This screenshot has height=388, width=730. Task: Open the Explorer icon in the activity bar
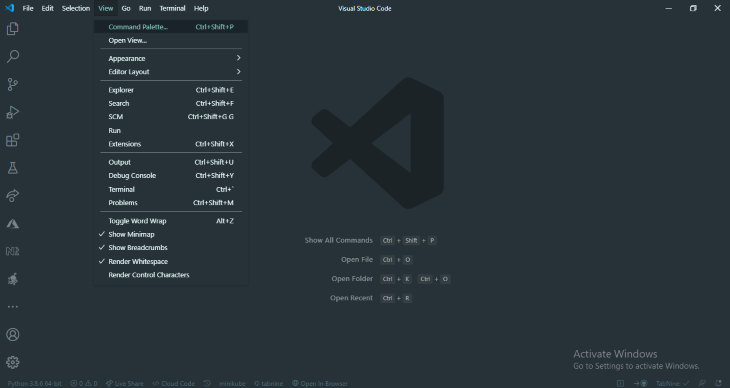(13, 29)
